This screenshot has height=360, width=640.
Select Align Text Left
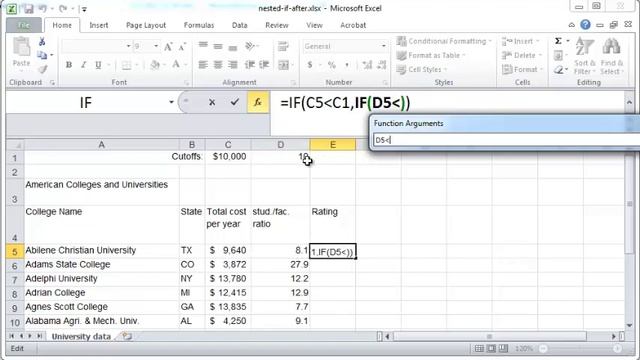coord(203,64)
